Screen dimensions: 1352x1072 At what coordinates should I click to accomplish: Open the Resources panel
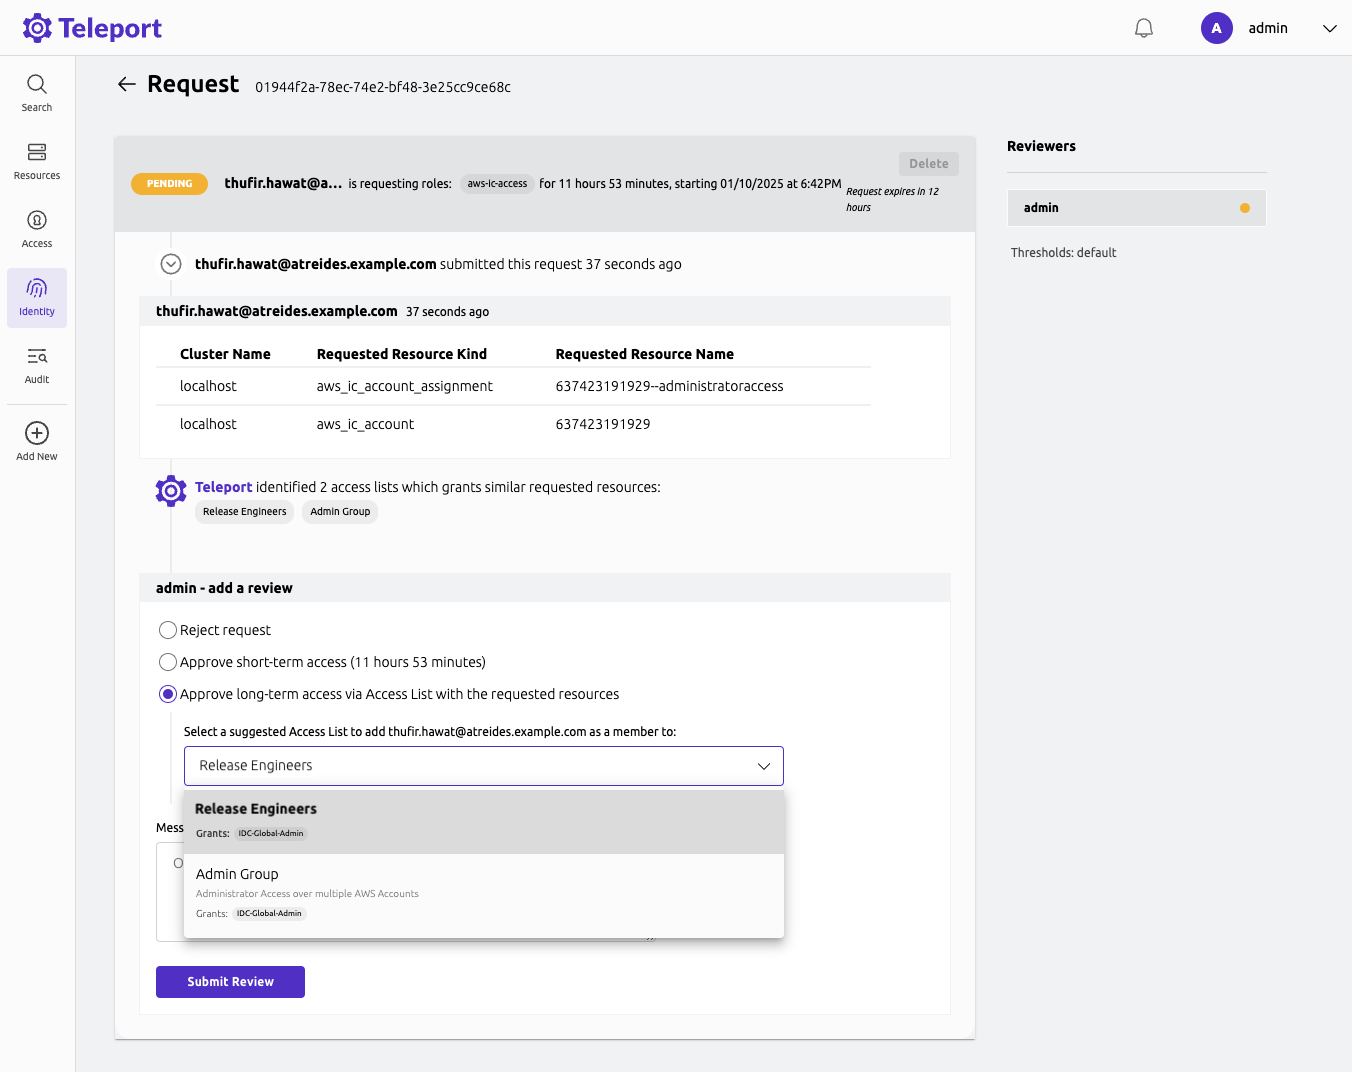pyautogui.click(x=36, y=161)
